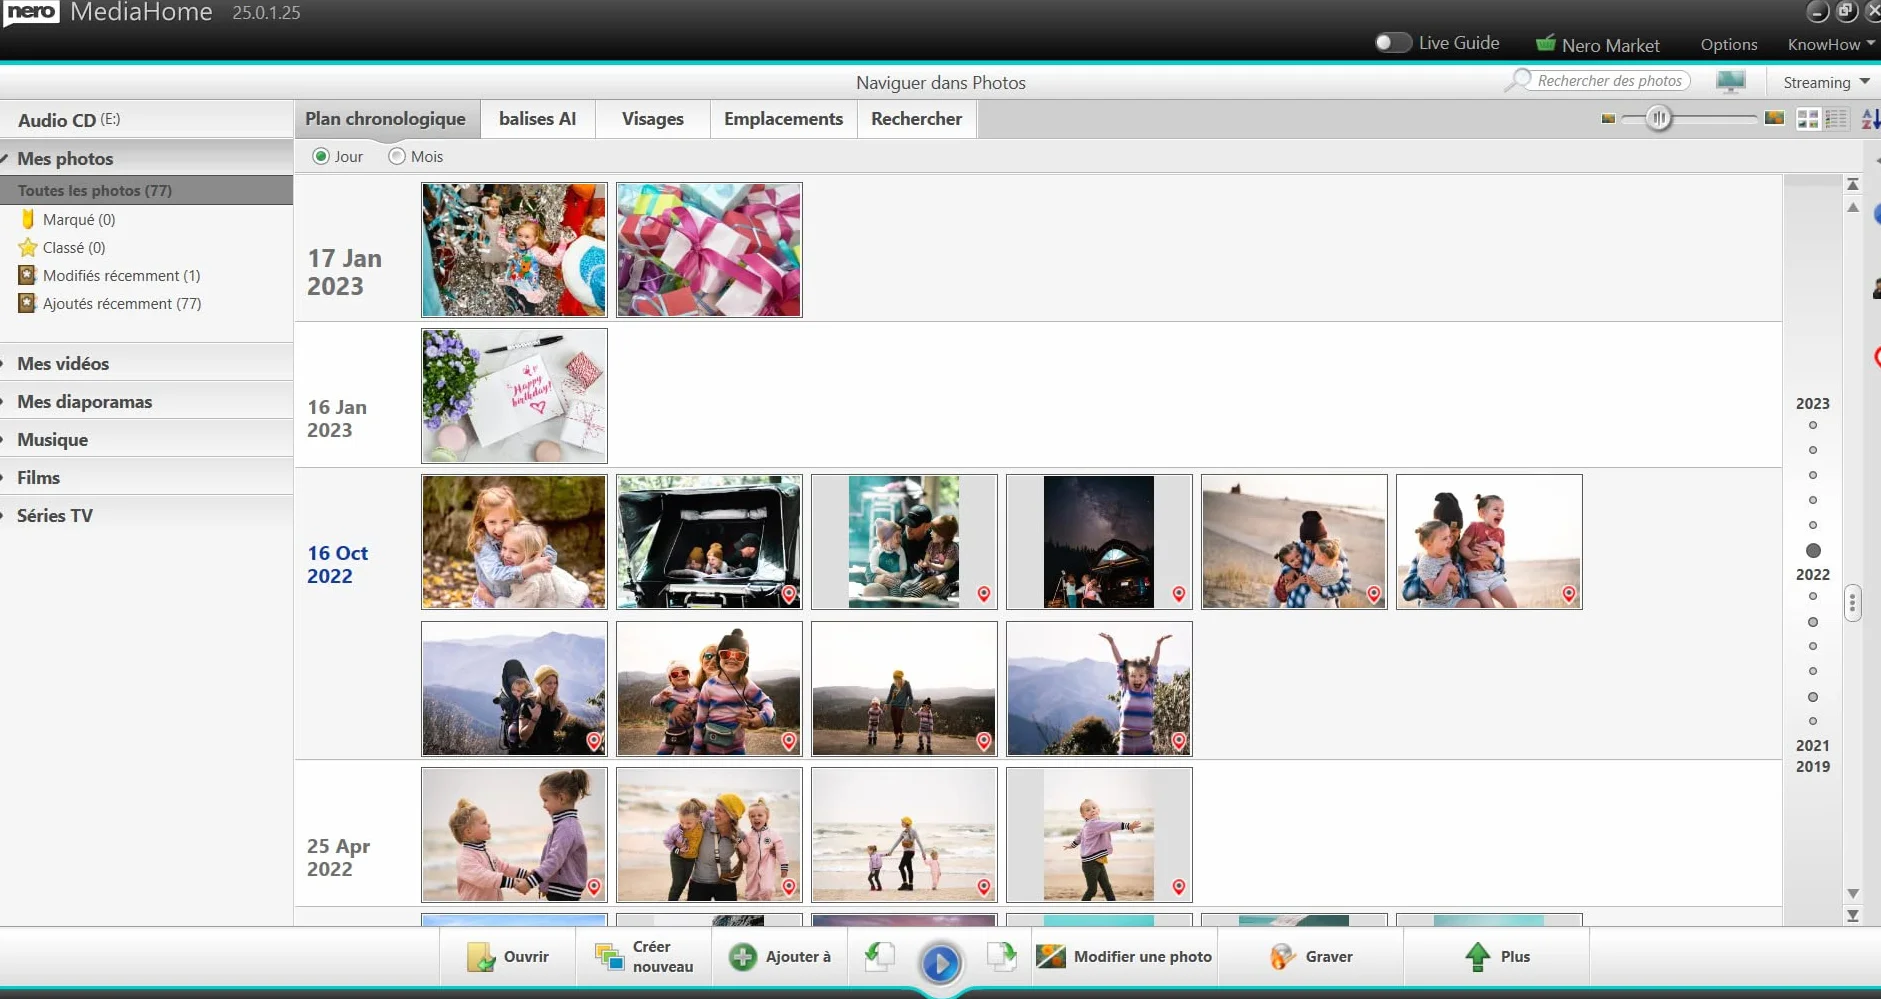The width and height of the screenshot is (1881, 999).
Task: Switch to Emplacements tab
Action: point(784,119)
